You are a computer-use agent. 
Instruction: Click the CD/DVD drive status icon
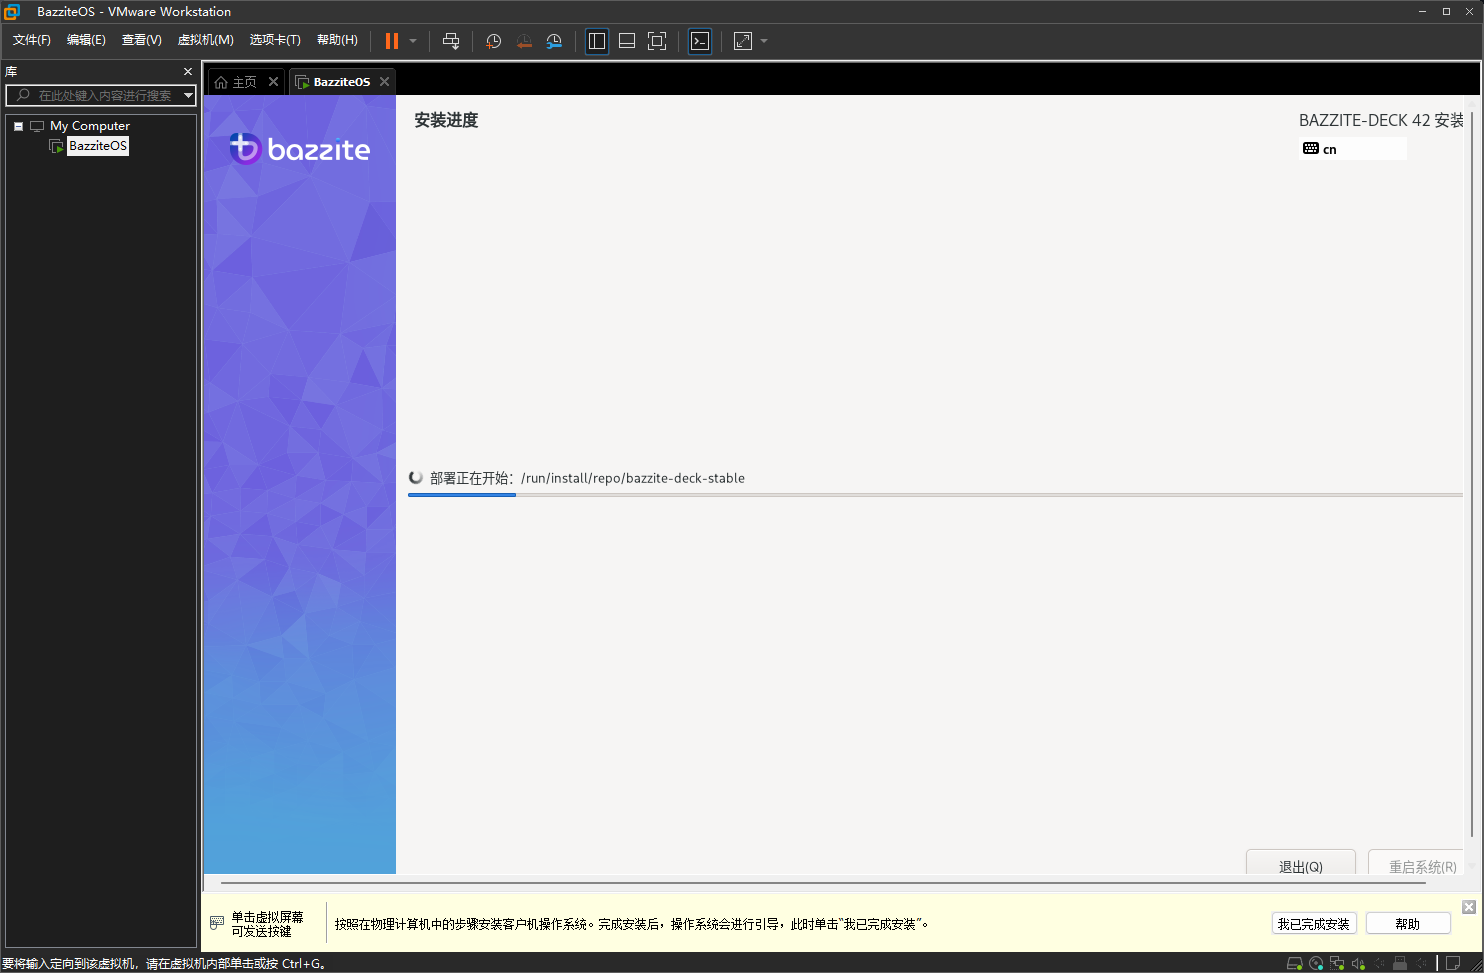[1316, 964]
